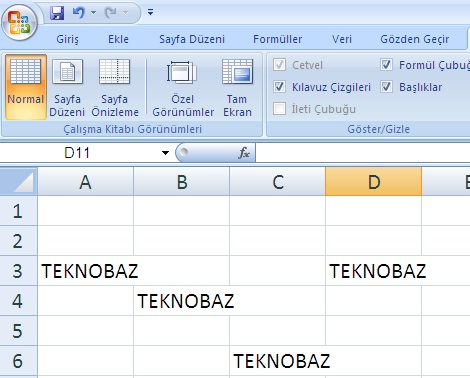Open the Formüller tab
470x378 pixels.
click(278, 39)
